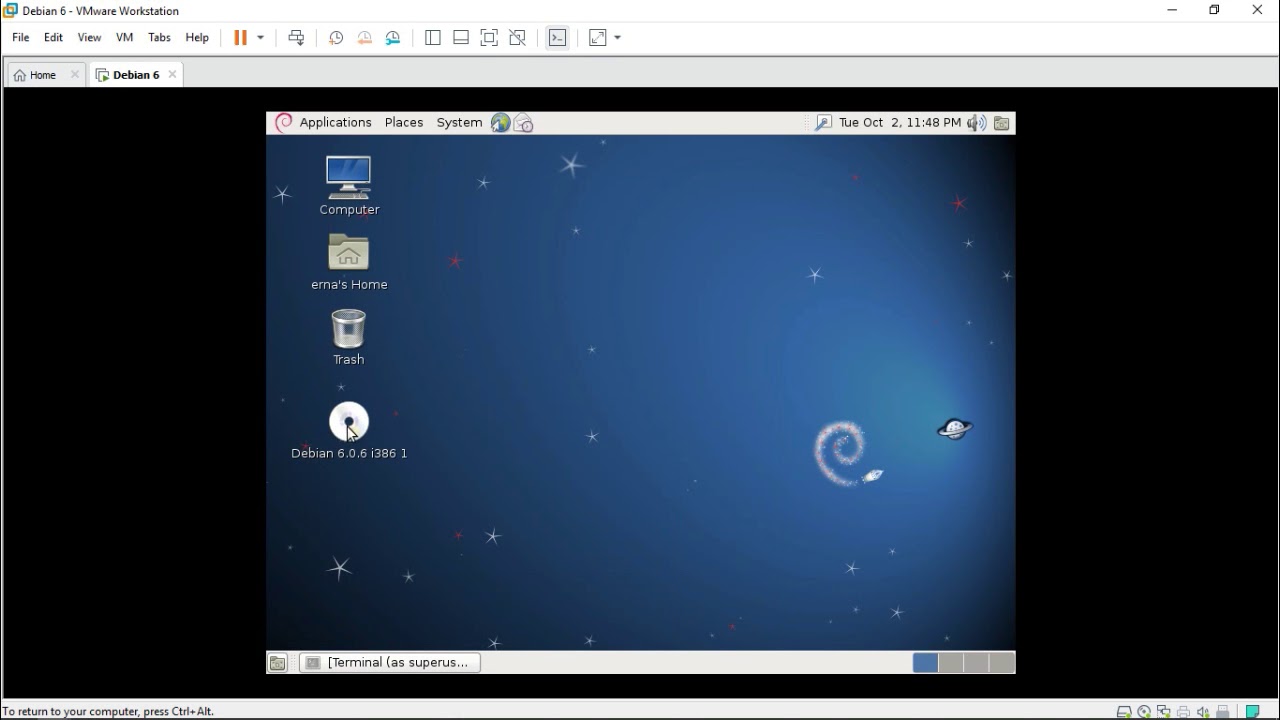This screenshot has height=720, width=1280.
Task: Click the show desktop button in bottom panel
Action: 278,663
